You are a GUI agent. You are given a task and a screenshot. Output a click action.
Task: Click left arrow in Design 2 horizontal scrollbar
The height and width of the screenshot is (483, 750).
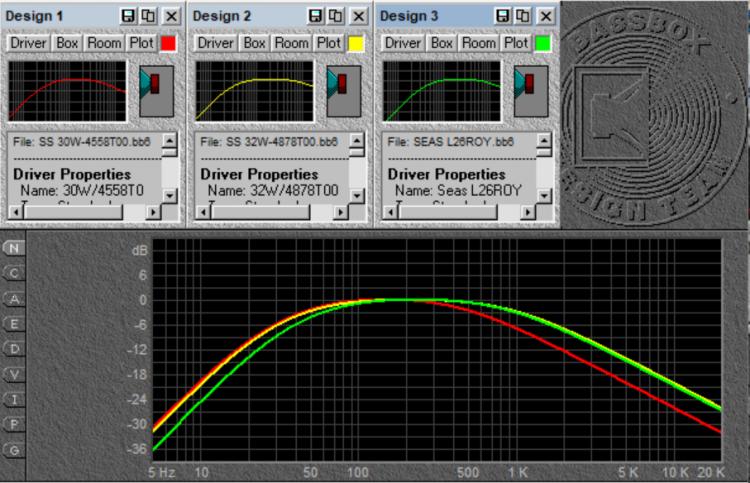pyautogui.click(x=203, y=212)
